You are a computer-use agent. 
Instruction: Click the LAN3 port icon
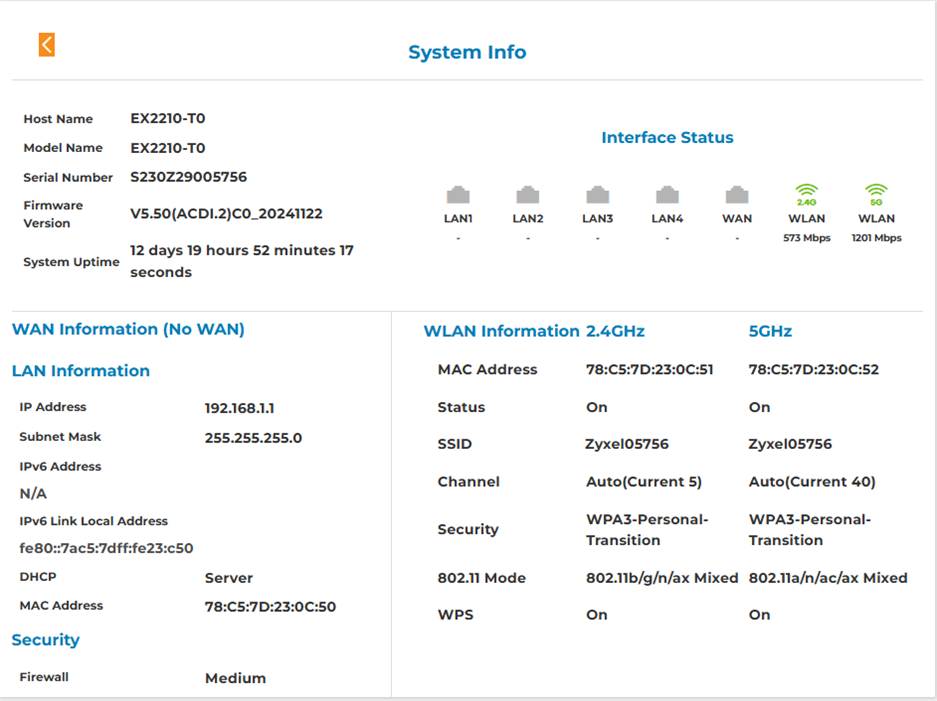[x=598, y=195]
